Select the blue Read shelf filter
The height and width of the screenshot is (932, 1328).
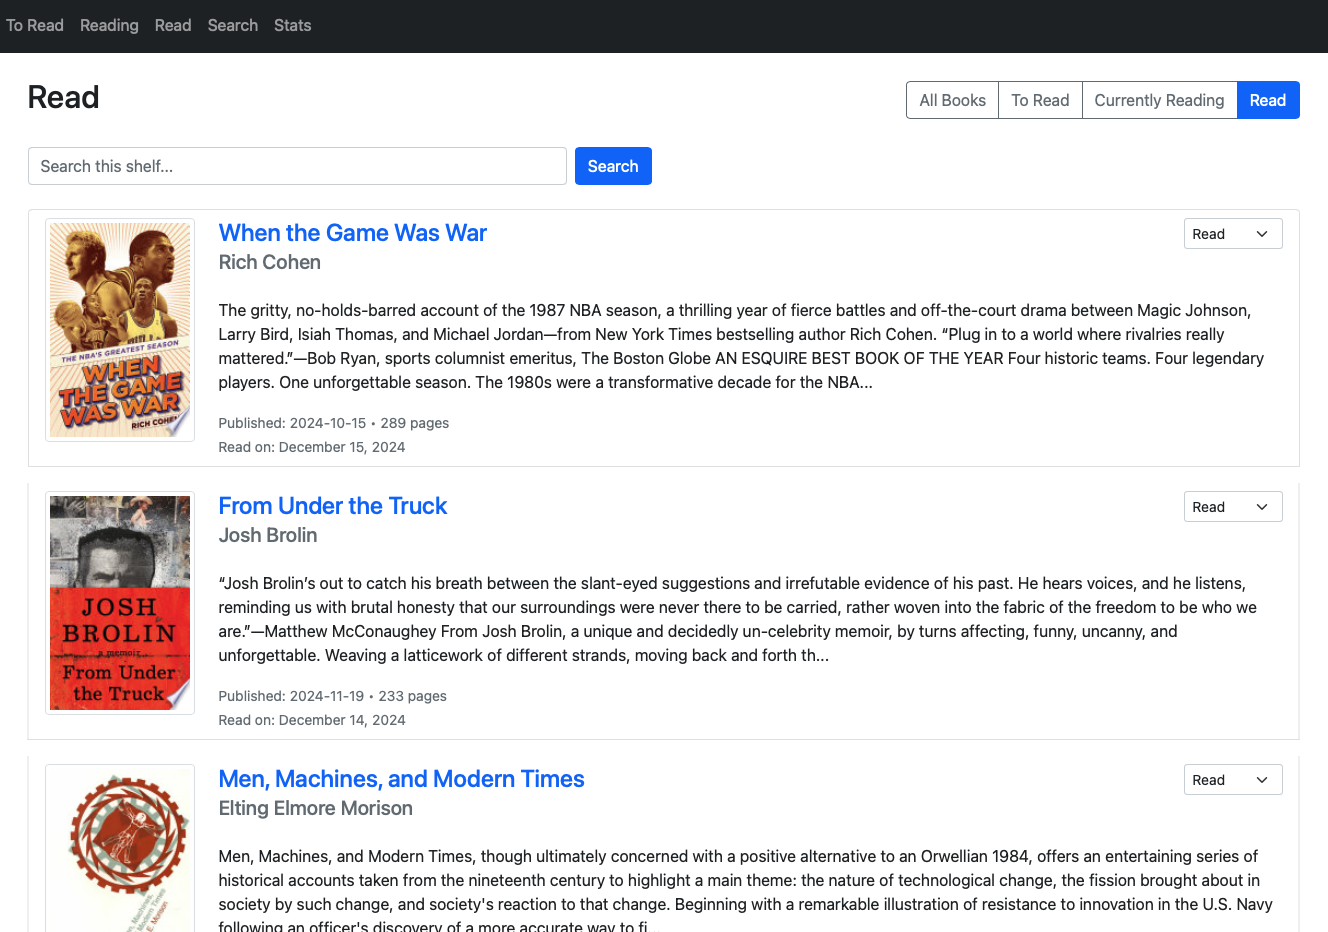point(1267,100)
